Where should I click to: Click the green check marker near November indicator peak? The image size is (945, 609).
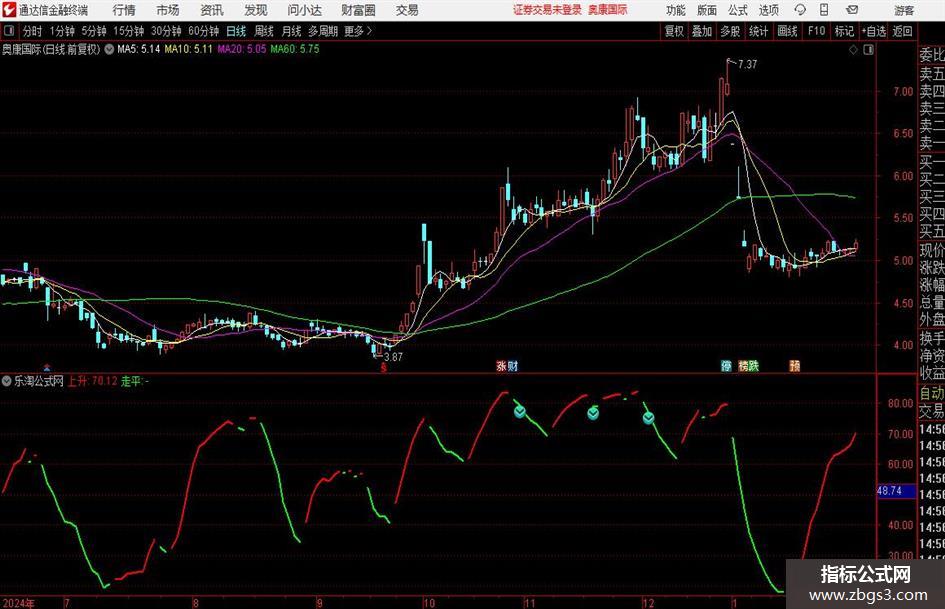coord(520,412)
